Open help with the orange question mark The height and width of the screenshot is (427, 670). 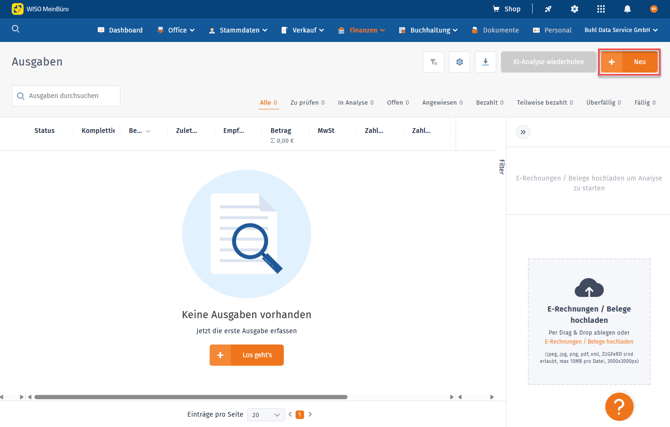pos(619,406)
